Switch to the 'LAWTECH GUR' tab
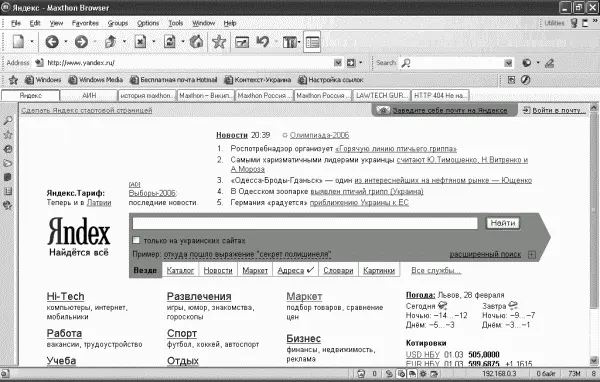This screenshot has width=600, height=382. point(381,95)
